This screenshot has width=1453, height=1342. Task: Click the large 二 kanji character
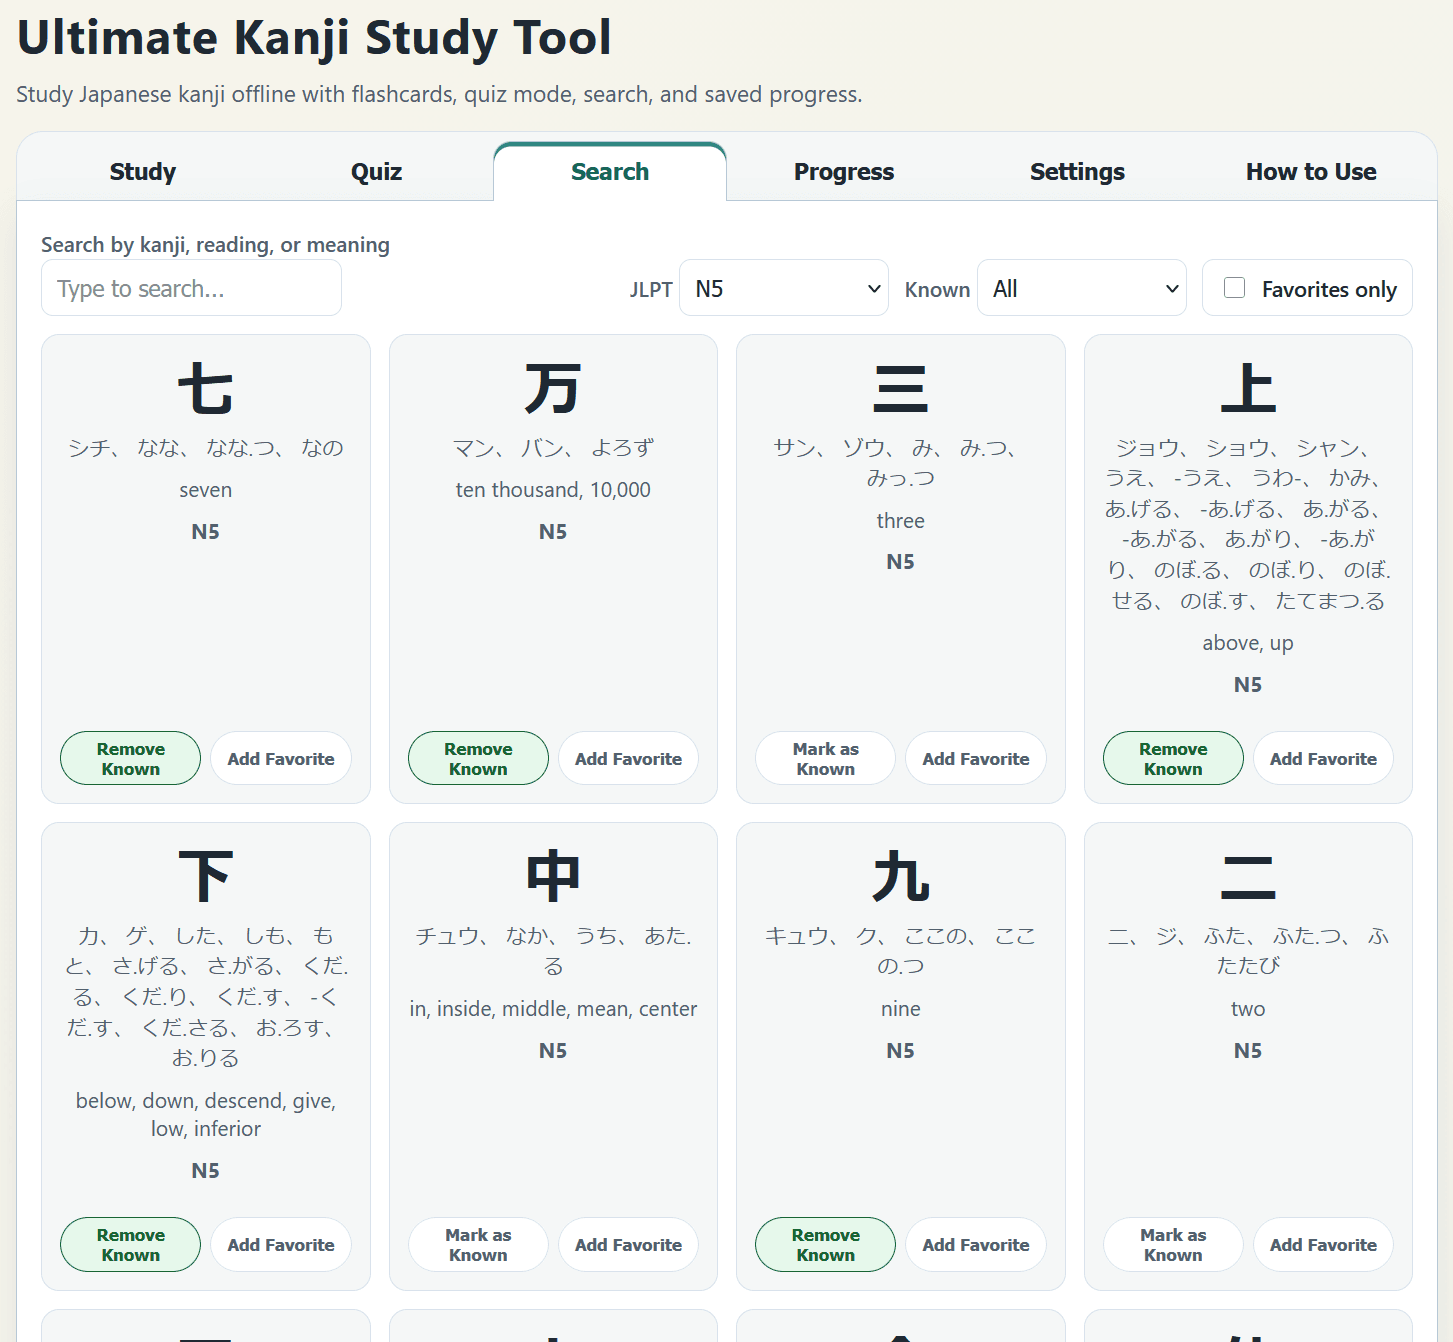(x=1248, y=877)
